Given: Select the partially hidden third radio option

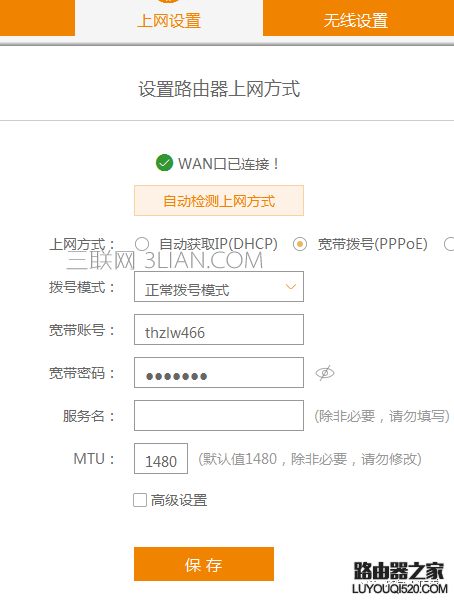Looking at the screenshot, I should click(449, 244).
